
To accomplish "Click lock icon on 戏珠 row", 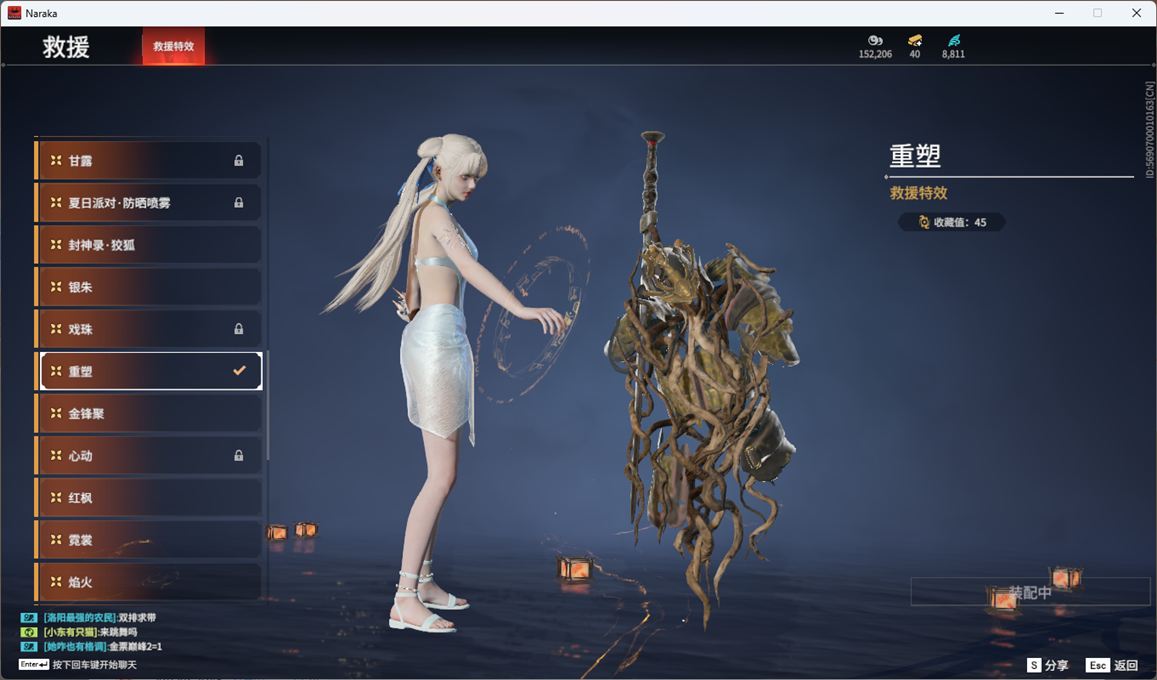I will pyautogui.click(x=238, y=329).
